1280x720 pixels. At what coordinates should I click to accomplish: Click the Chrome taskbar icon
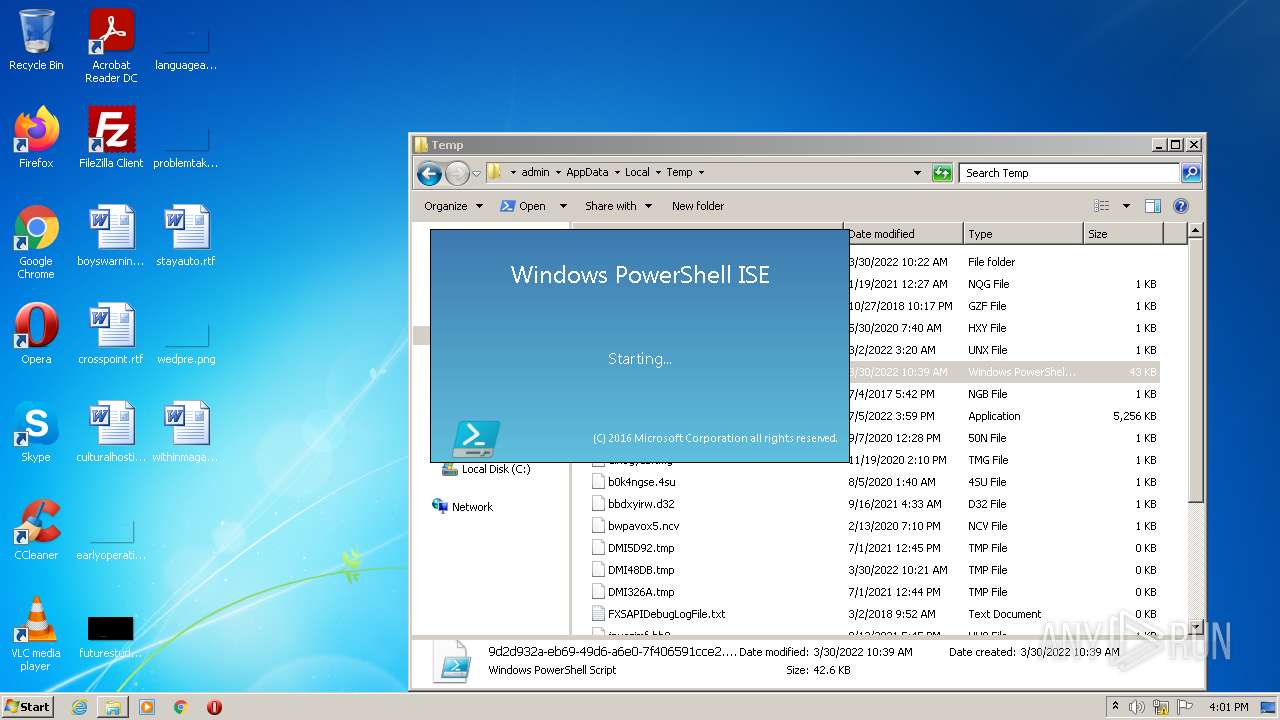181,707
